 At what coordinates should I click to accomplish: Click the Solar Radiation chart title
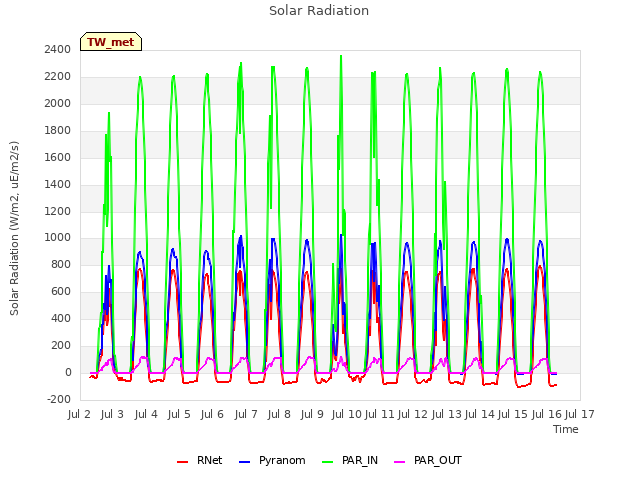(319, 11)
